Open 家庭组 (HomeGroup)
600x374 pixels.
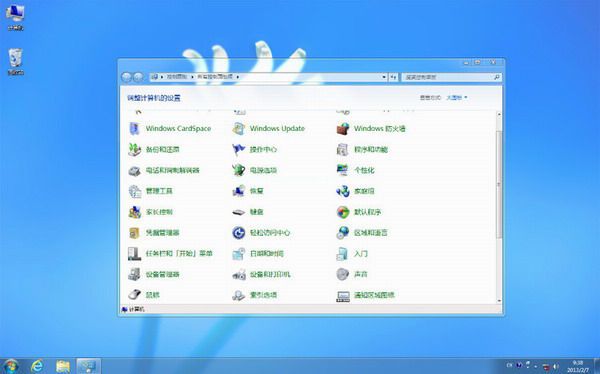tap(355, 191)
